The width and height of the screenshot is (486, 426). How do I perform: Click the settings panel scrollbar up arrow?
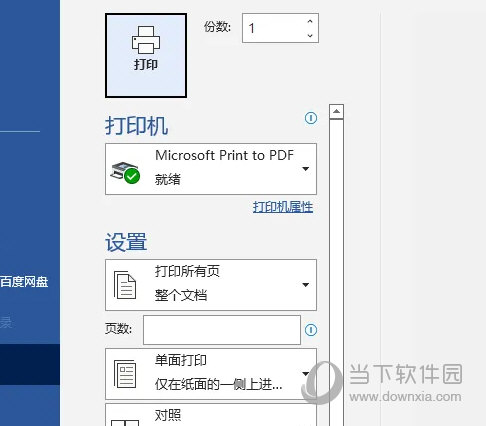coord(336,112)
